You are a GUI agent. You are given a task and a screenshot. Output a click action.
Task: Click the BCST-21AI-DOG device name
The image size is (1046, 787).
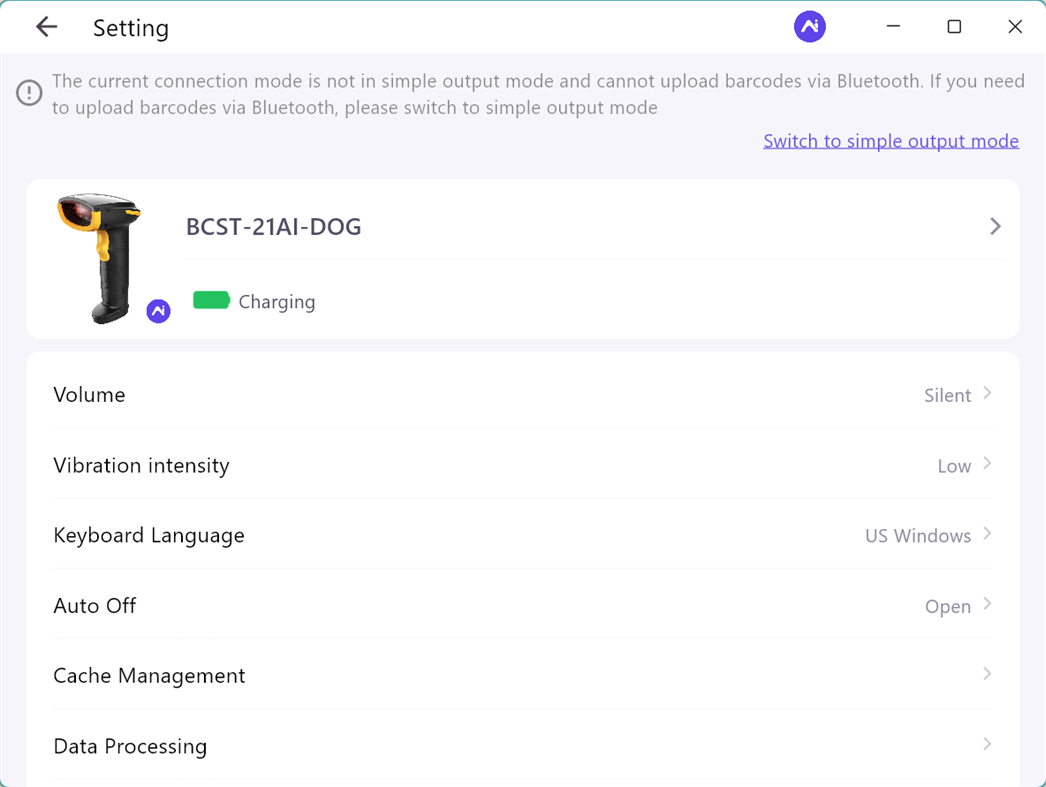pyautogui.click(x=273, y=227)
